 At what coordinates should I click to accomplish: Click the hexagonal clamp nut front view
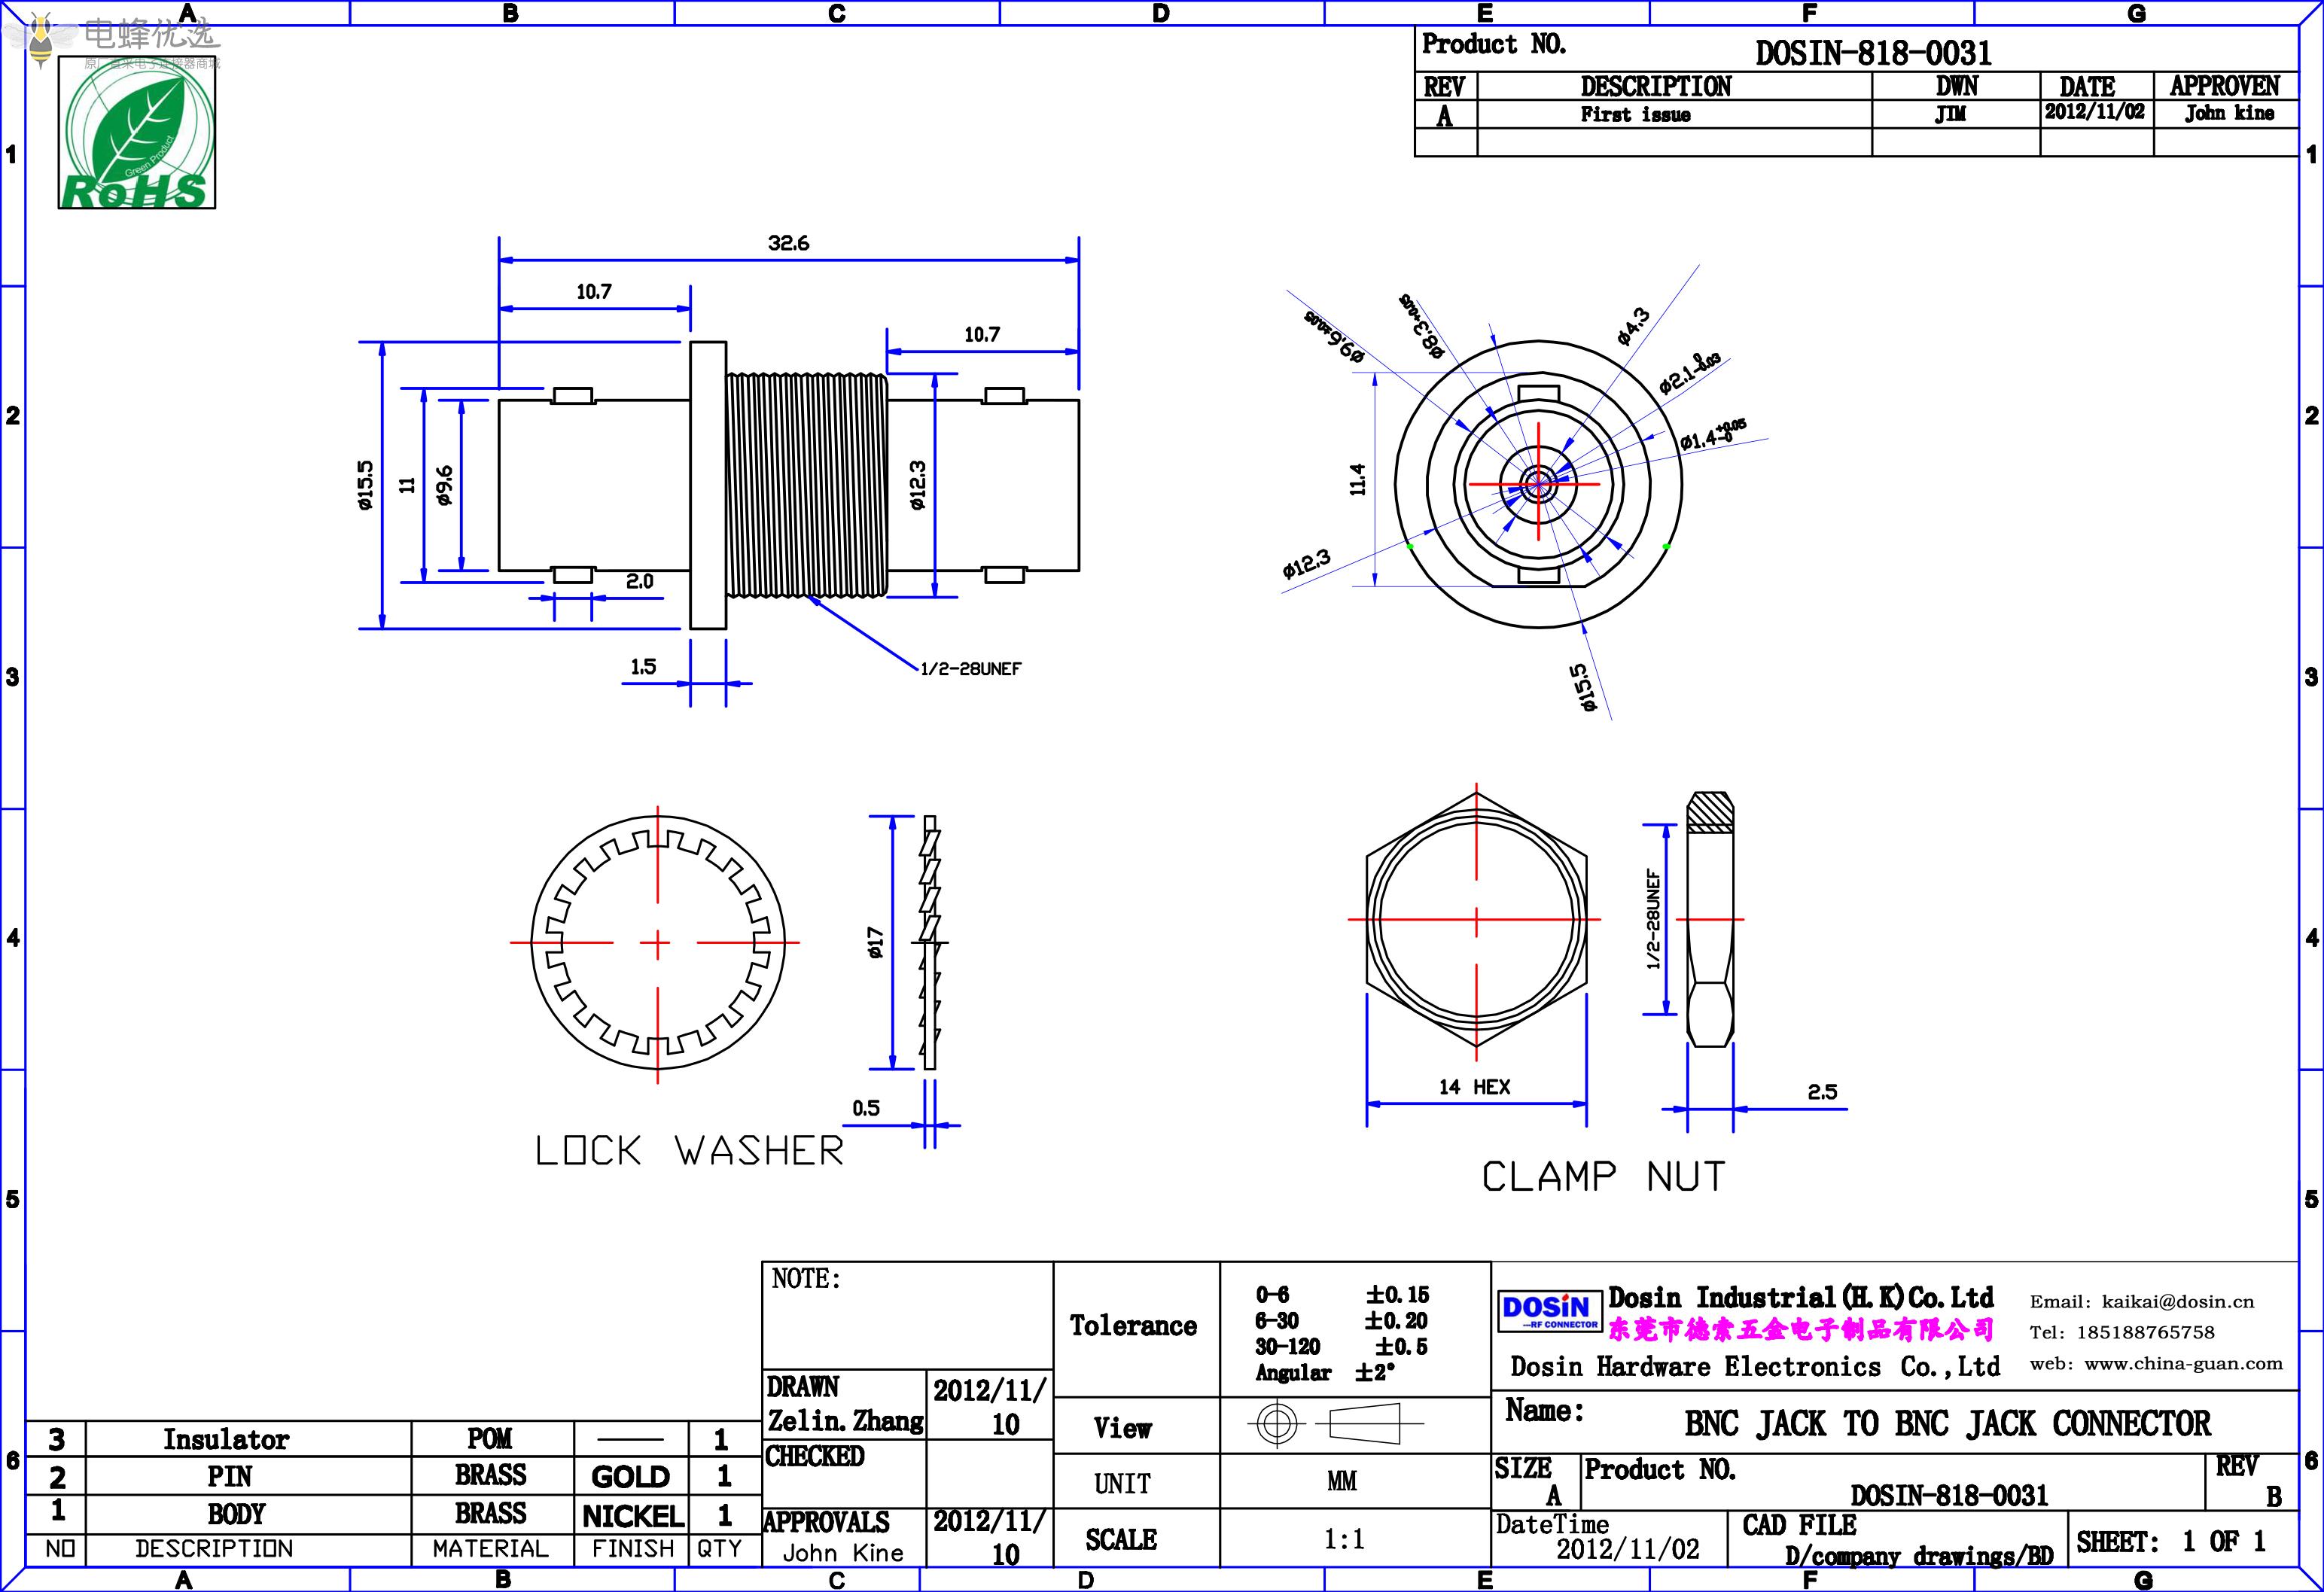[x=1476, y=919]
